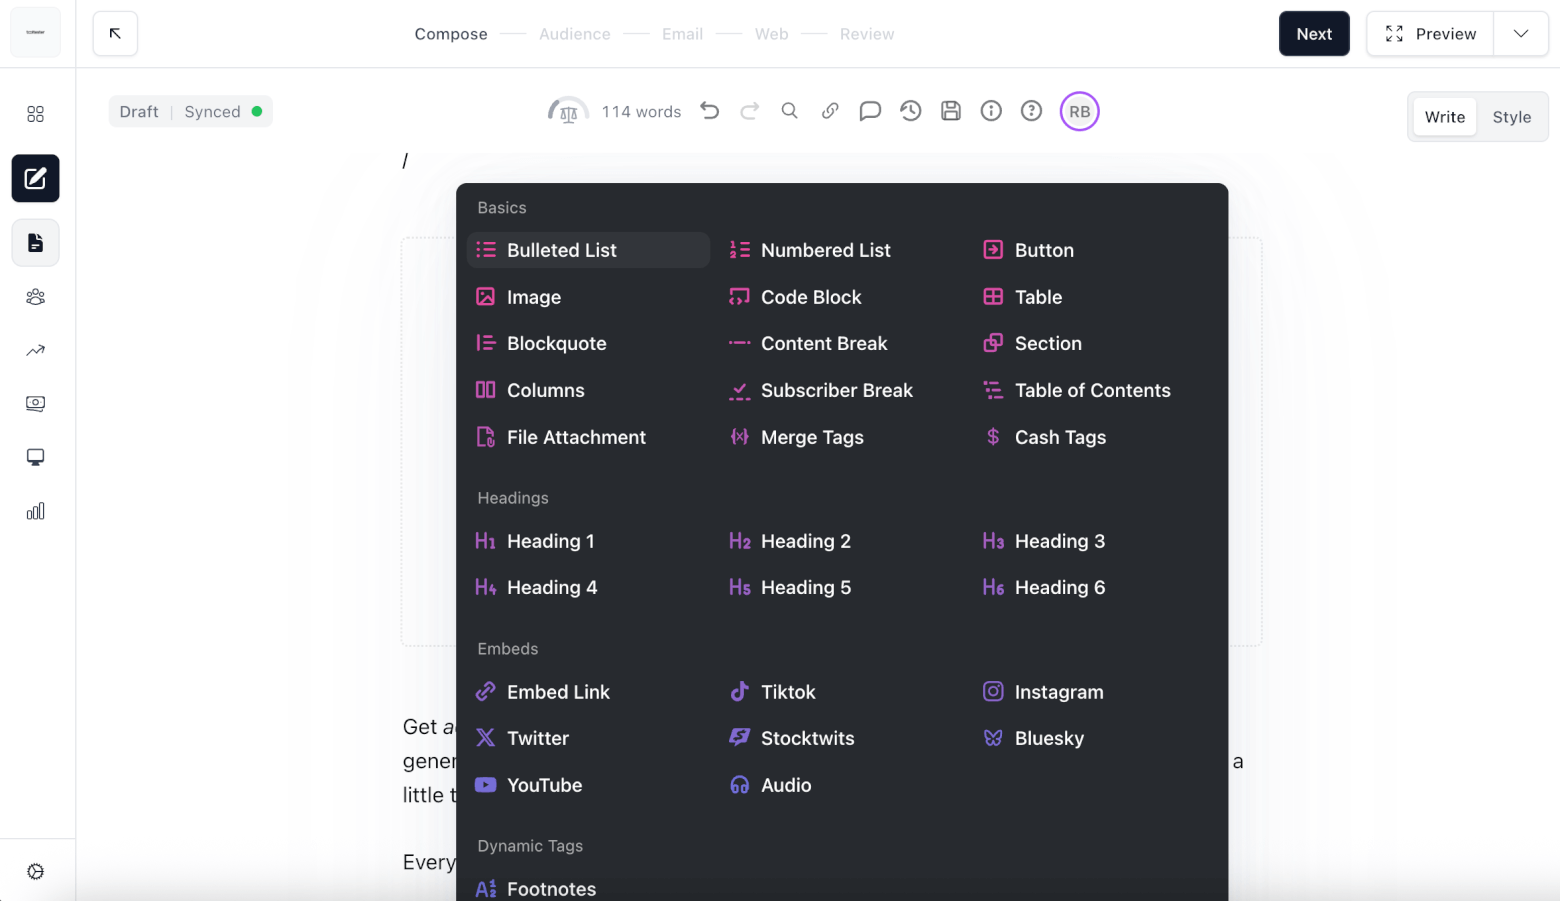
Task: Open the RB profile avatar
Action: click(x=1079, y=111)
